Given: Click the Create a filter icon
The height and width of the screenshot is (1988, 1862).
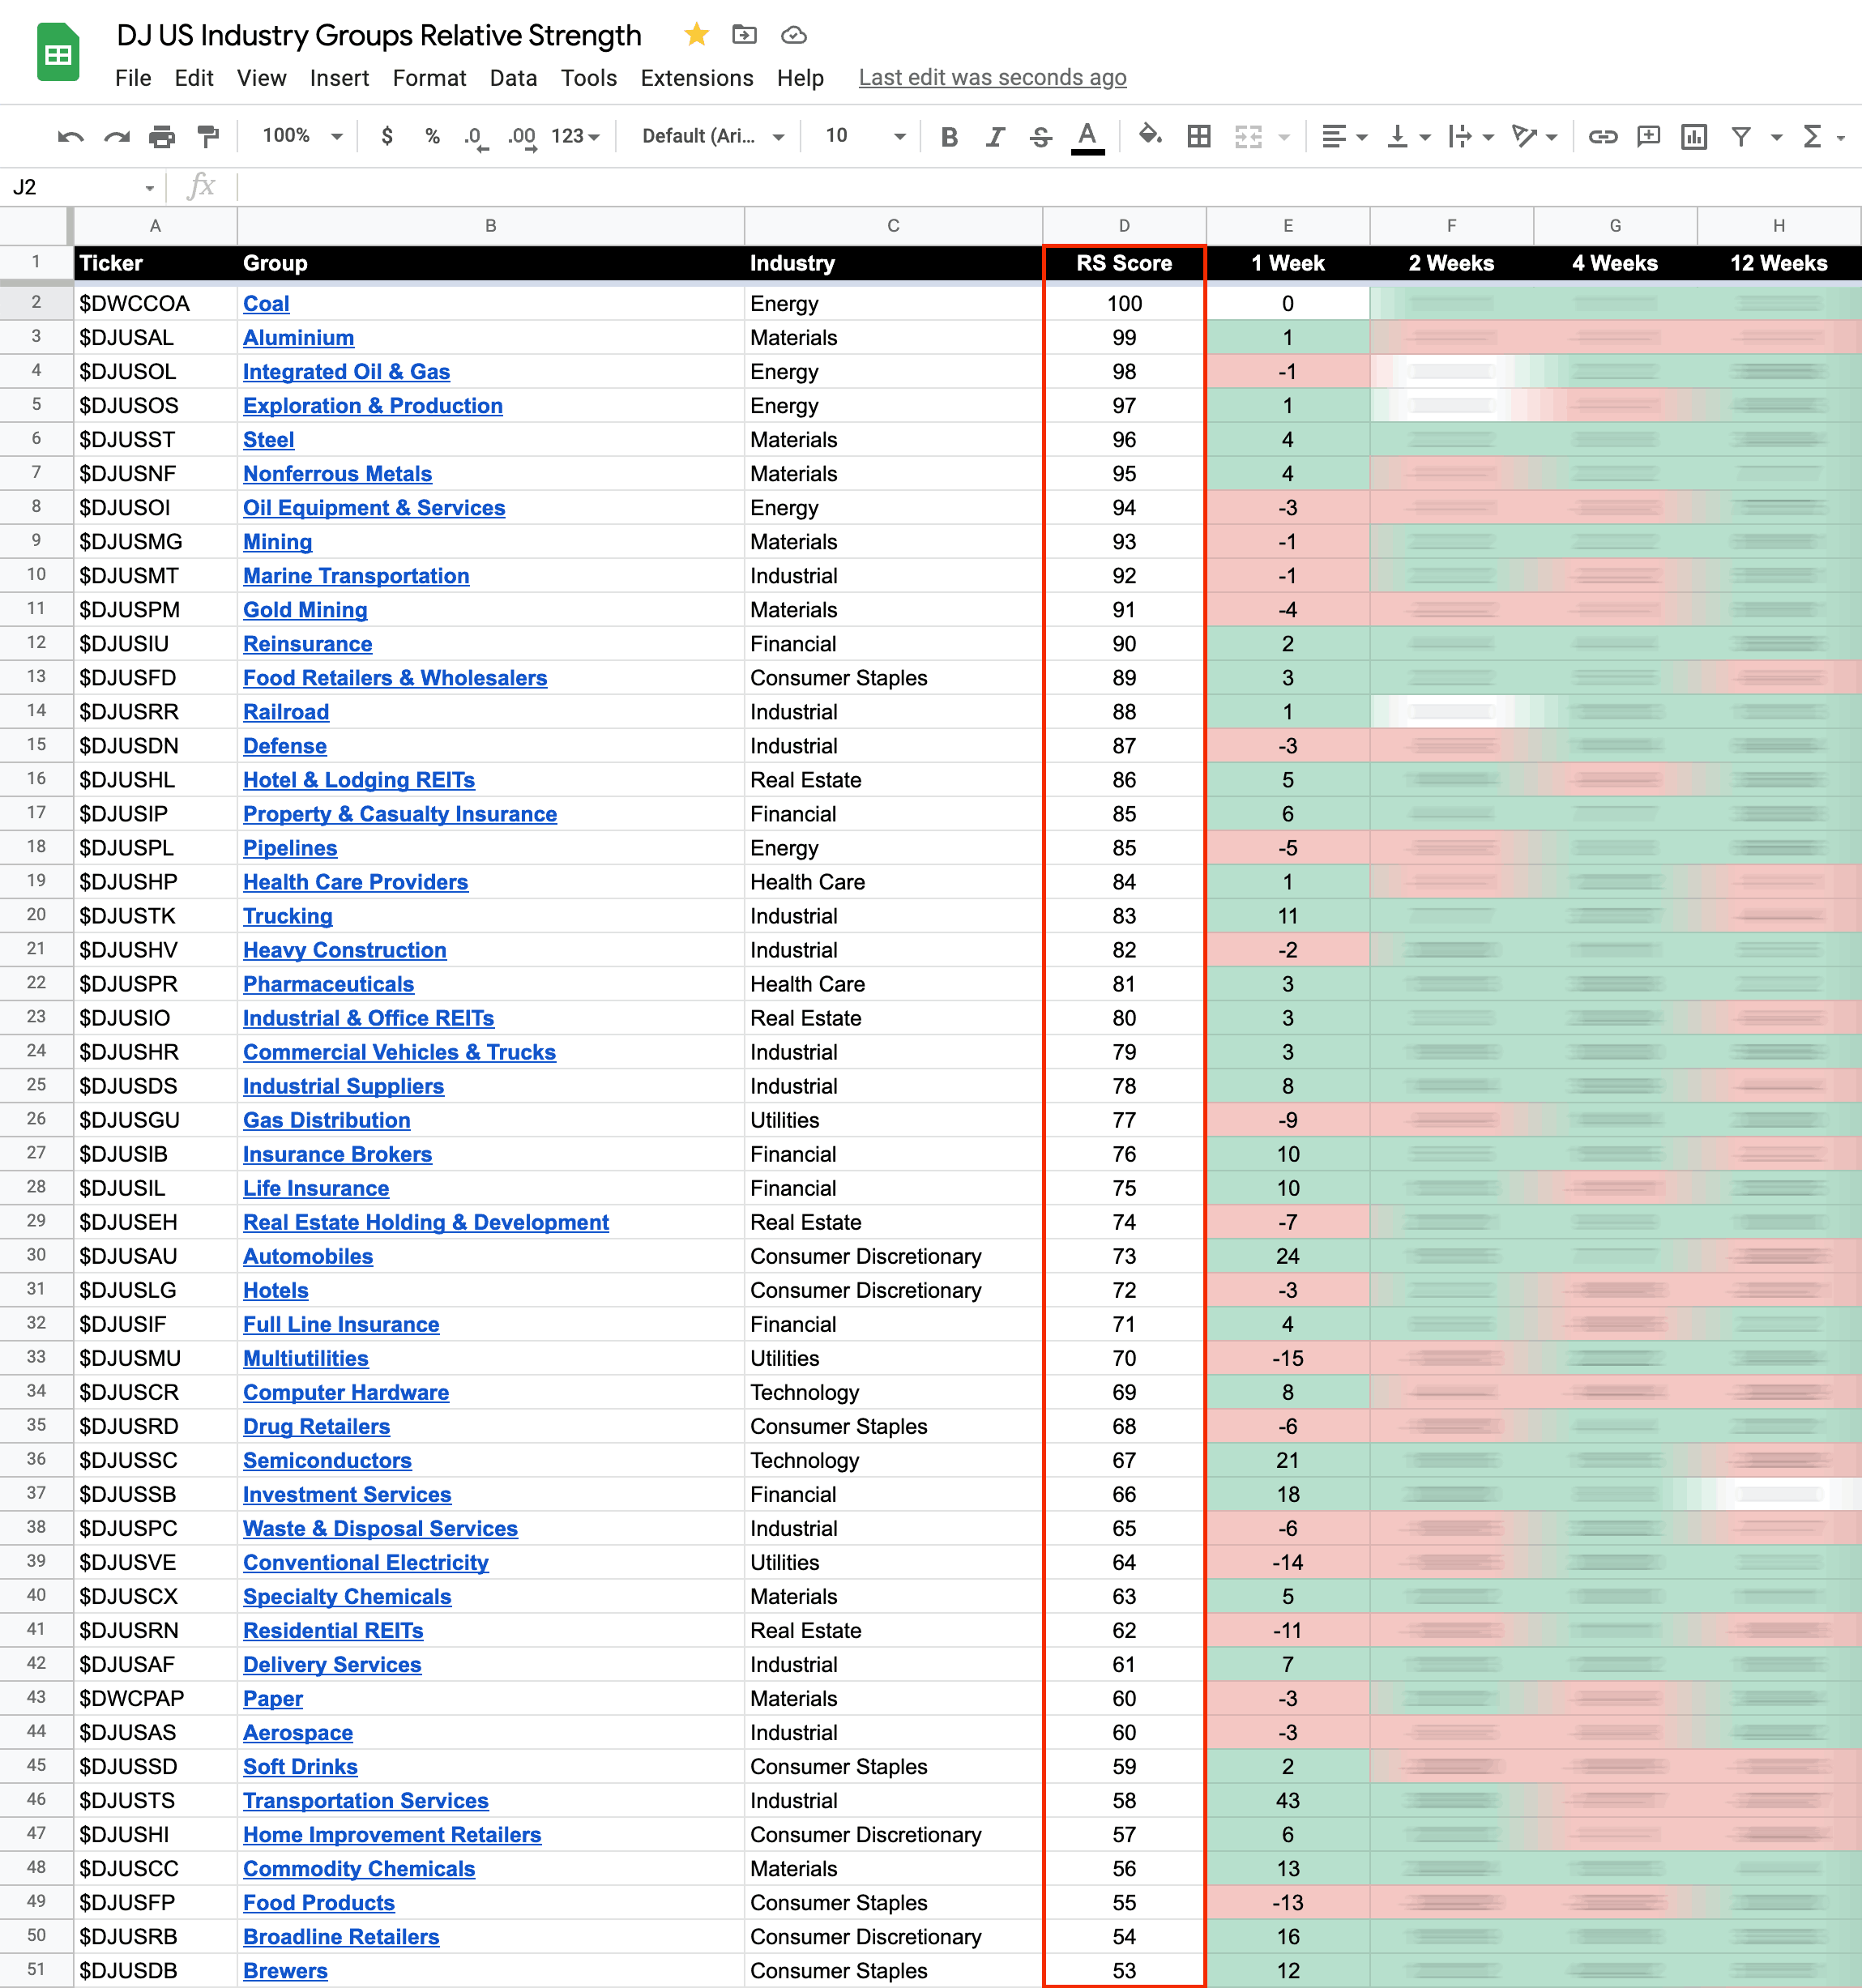Looking at the screenshot, I should [1741, 136].
